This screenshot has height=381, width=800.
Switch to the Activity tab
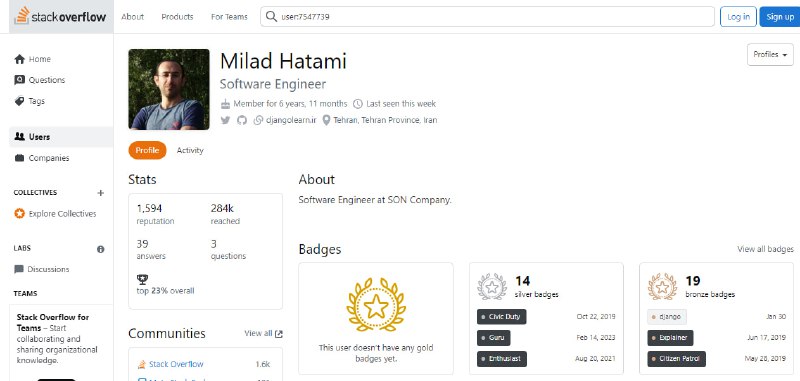(190, 150)
